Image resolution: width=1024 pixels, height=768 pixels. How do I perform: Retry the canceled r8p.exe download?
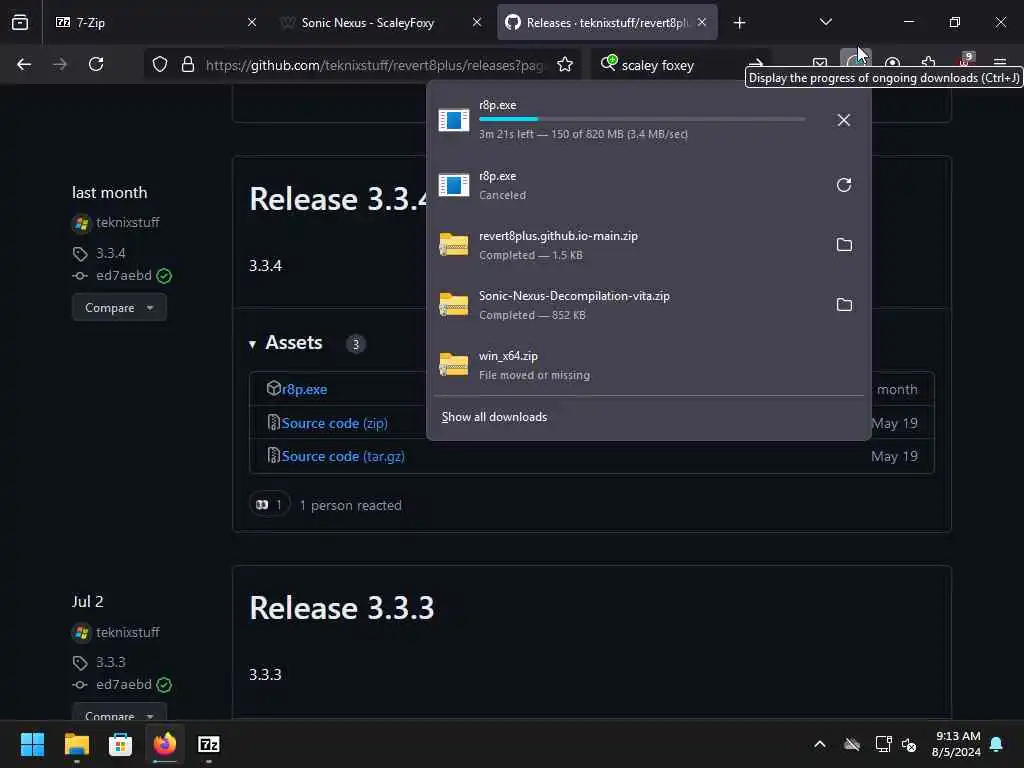coord(843,185)
